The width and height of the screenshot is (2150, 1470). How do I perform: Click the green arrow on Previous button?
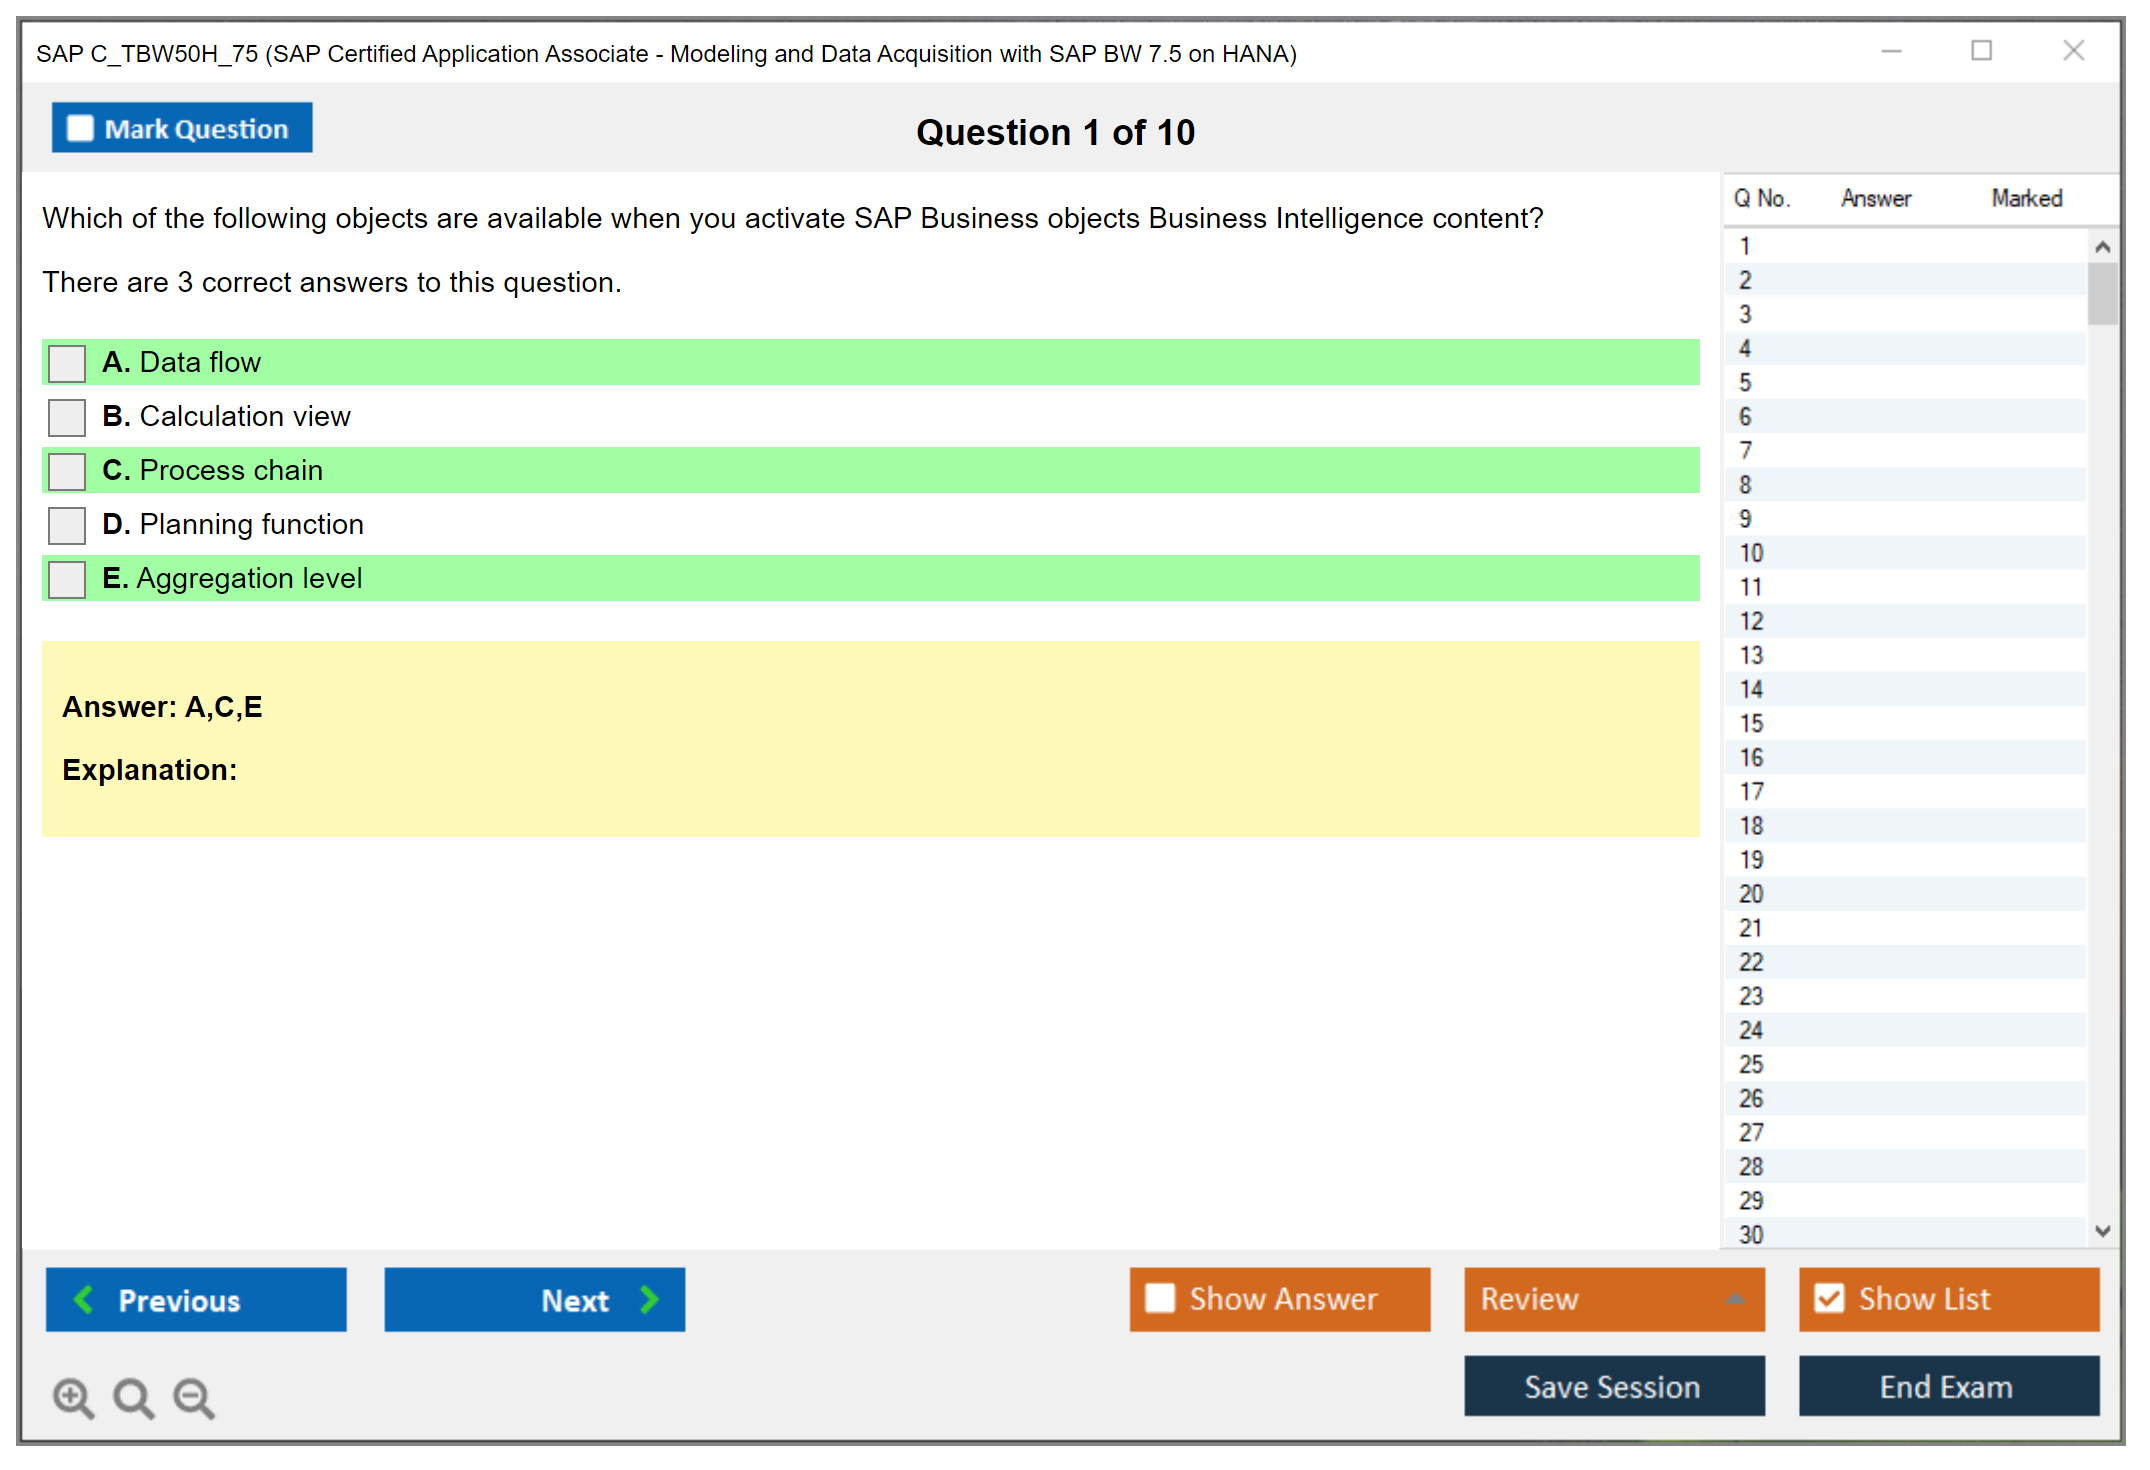pyautogui.click(x=84, y=1299)
